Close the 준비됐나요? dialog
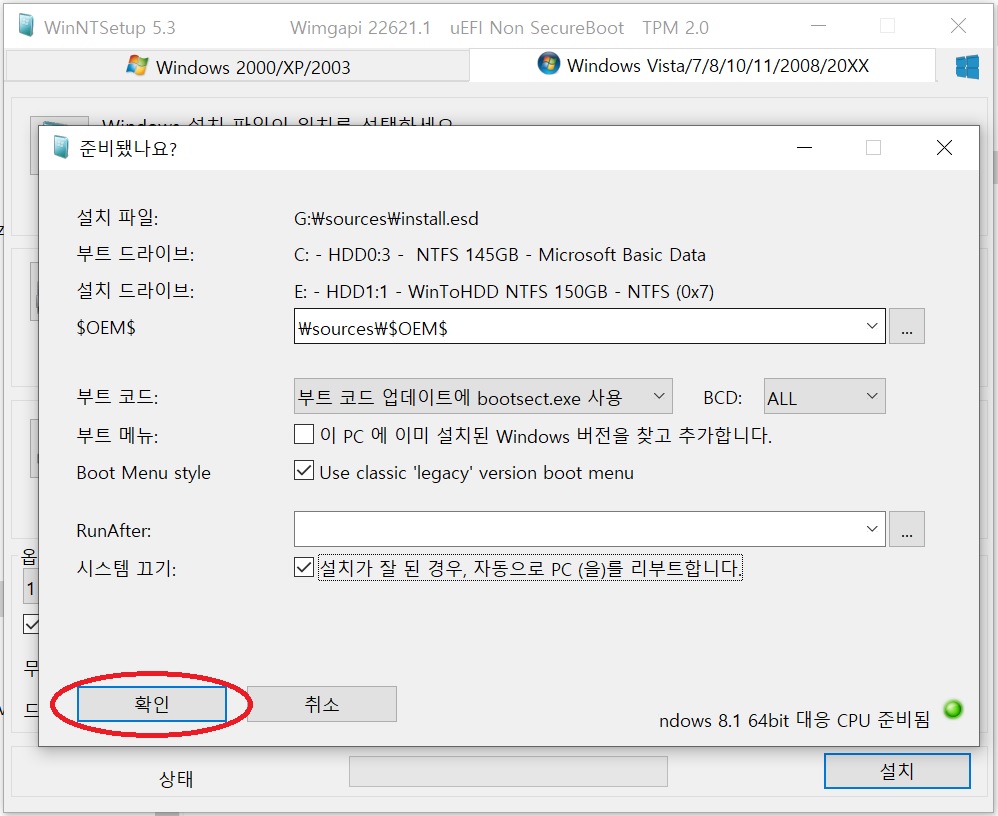Image resolution: width=998 pixels, height=816 pixels. [944, 148]
